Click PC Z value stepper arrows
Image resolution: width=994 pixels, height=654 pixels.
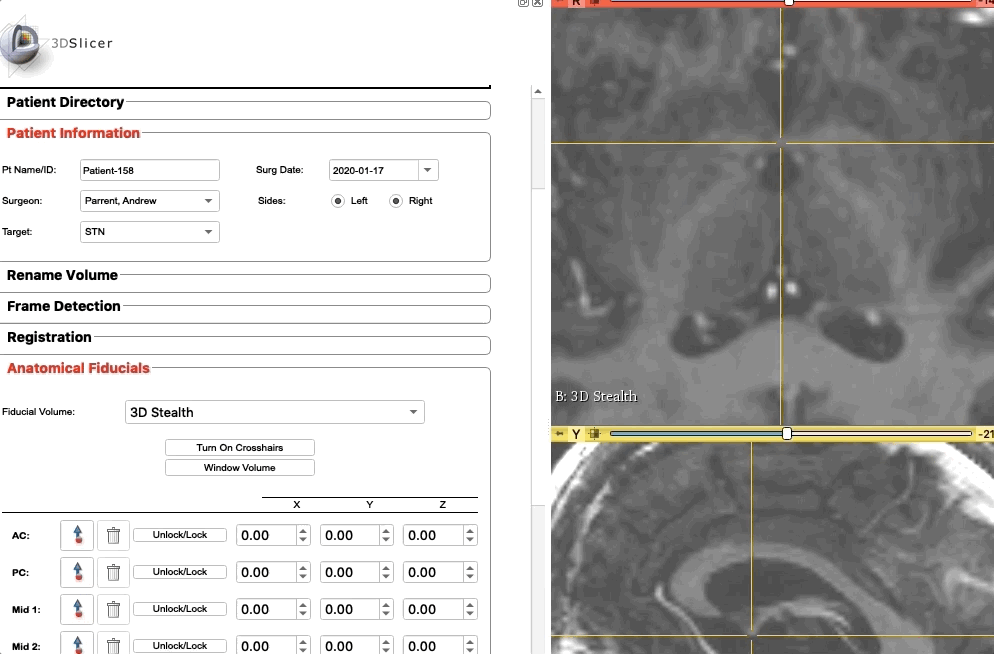470,572
